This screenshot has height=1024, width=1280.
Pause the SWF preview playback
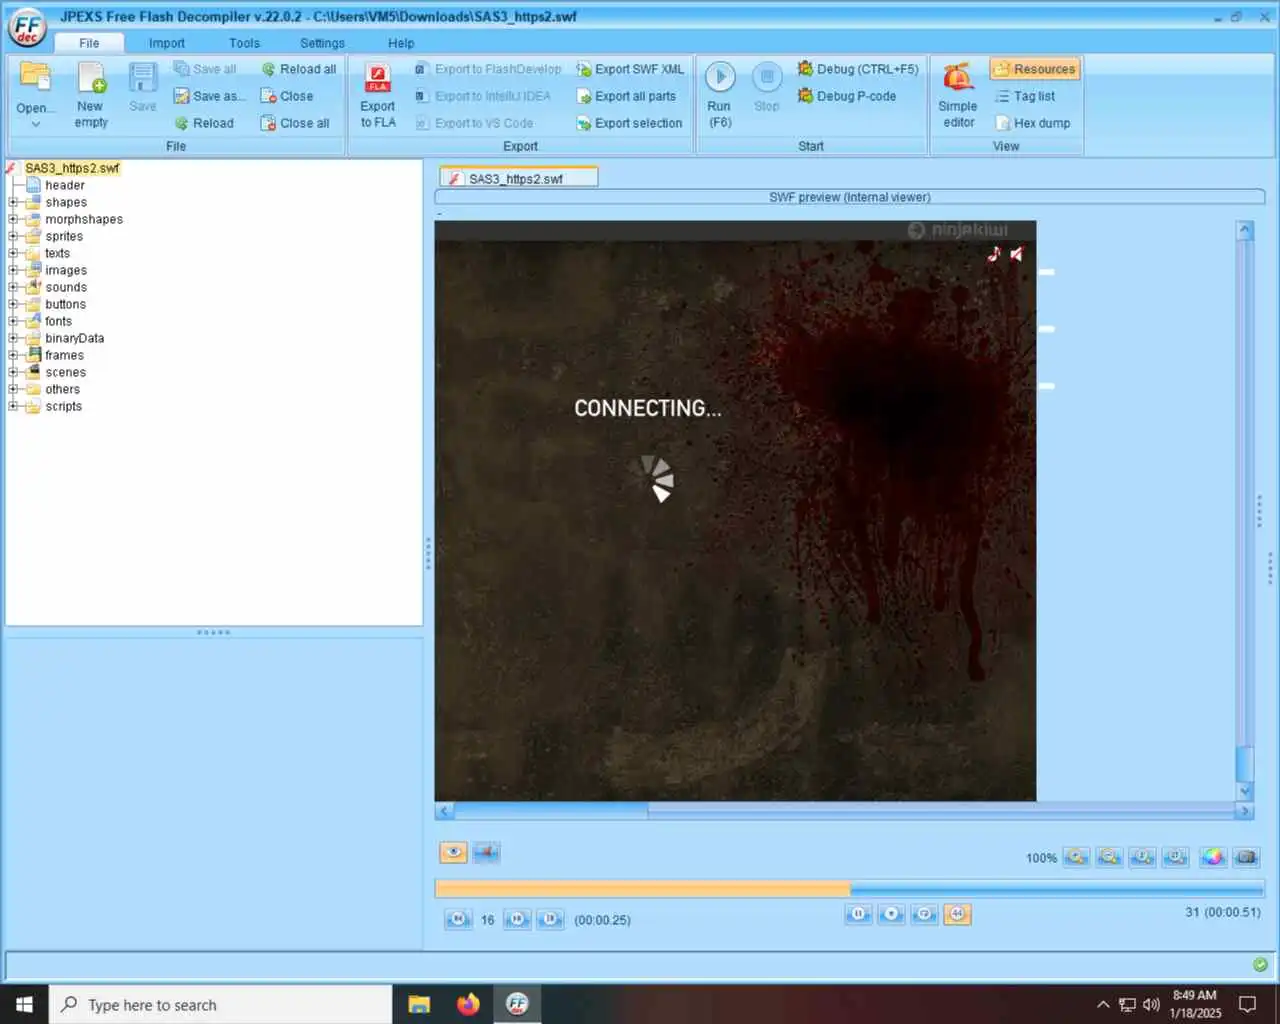click(x=859, y=914)
